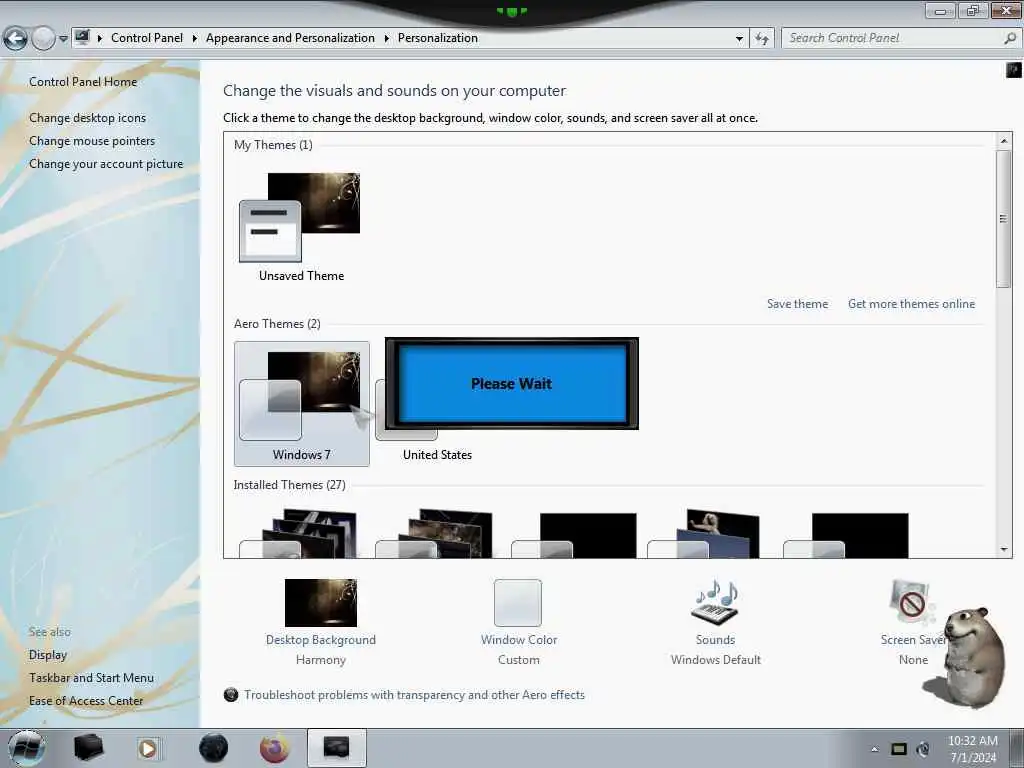Open the address bar history dropdown
This screenshot has width=1024, height=768.
point(739,39)
